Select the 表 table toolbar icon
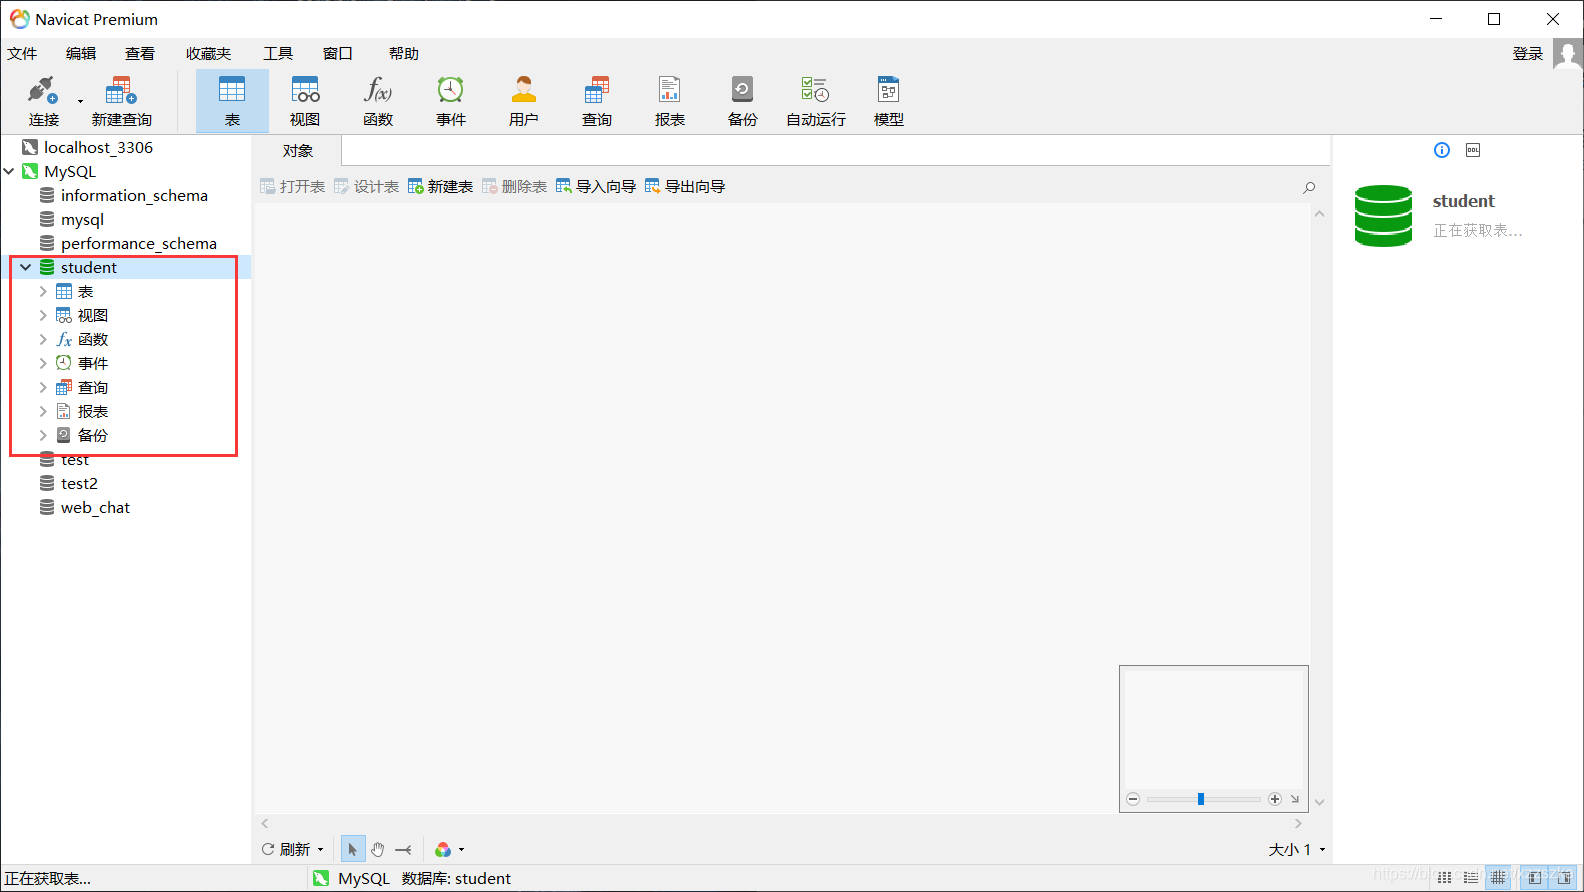Image resolution: width=1584 pixels, height=892 pixels. point(232,101)
